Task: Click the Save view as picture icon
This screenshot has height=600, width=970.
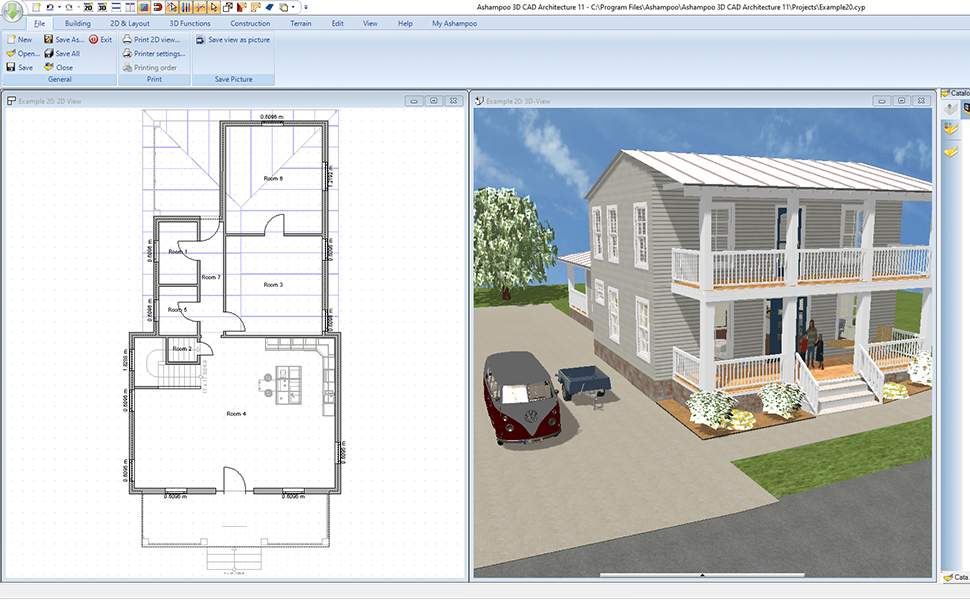Action: [x=201, y=40]
